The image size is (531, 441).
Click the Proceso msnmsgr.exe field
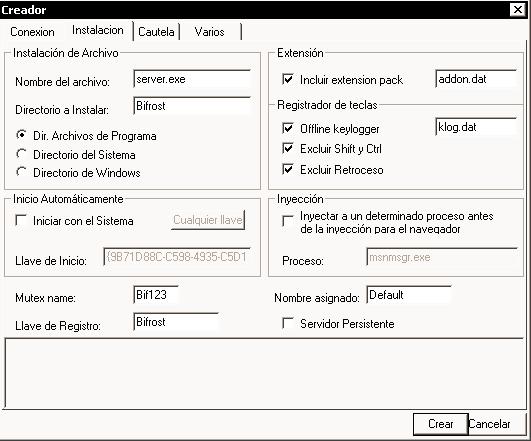coord(442,257)
